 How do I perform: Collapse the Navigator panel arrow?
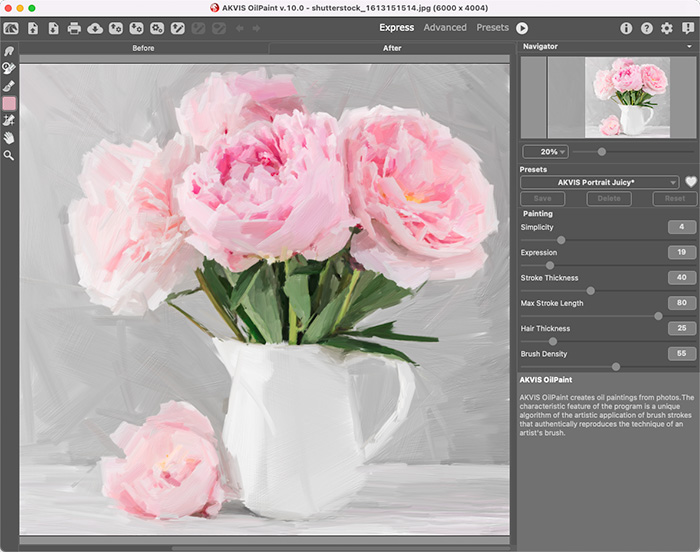tap(689, 46)
